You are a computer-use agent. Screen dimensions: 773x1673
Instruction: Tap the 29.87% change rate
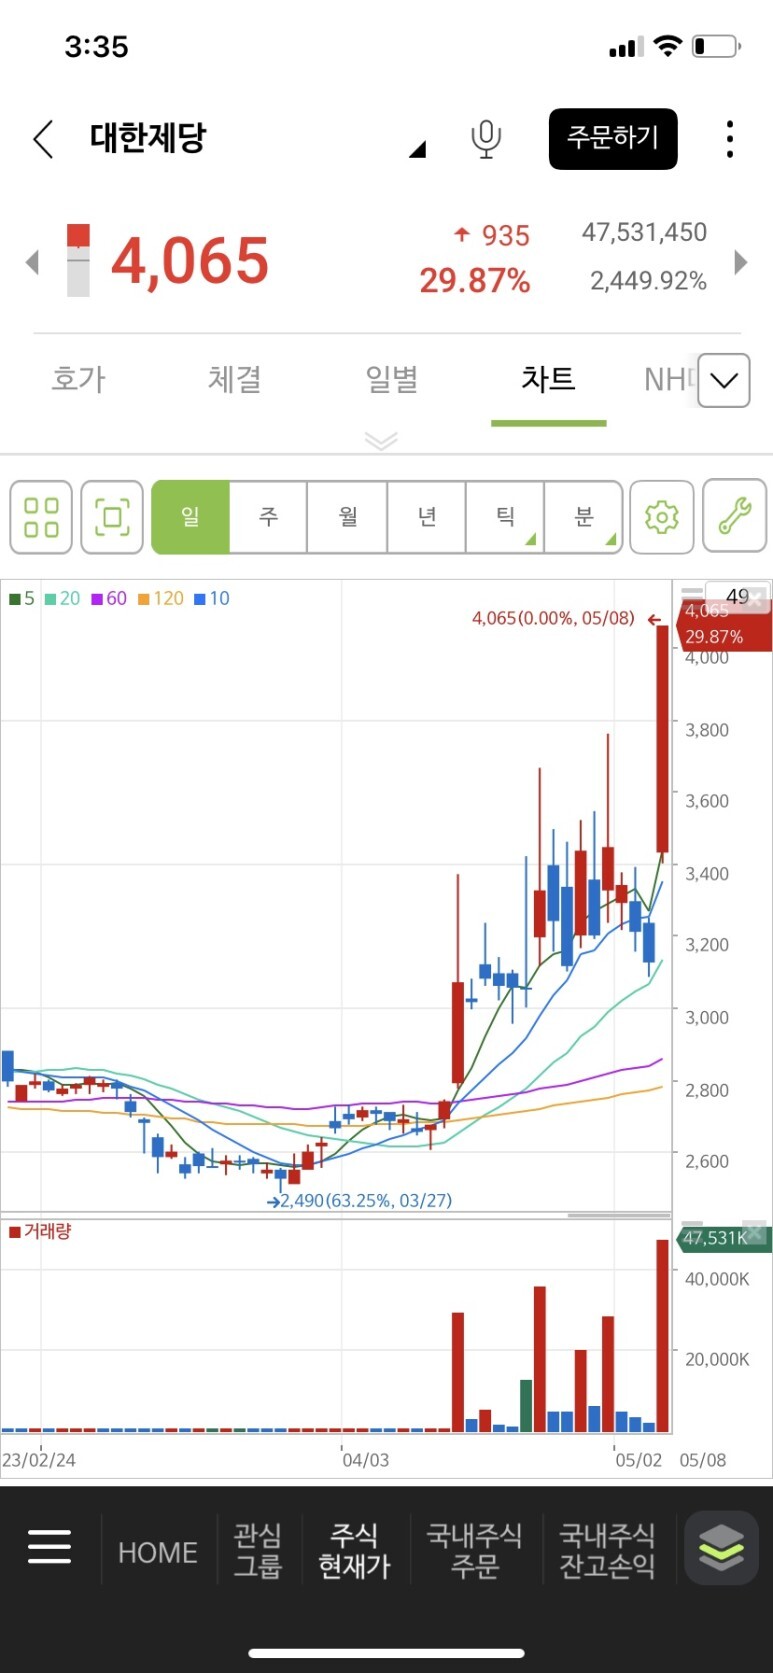pos(475,281)
